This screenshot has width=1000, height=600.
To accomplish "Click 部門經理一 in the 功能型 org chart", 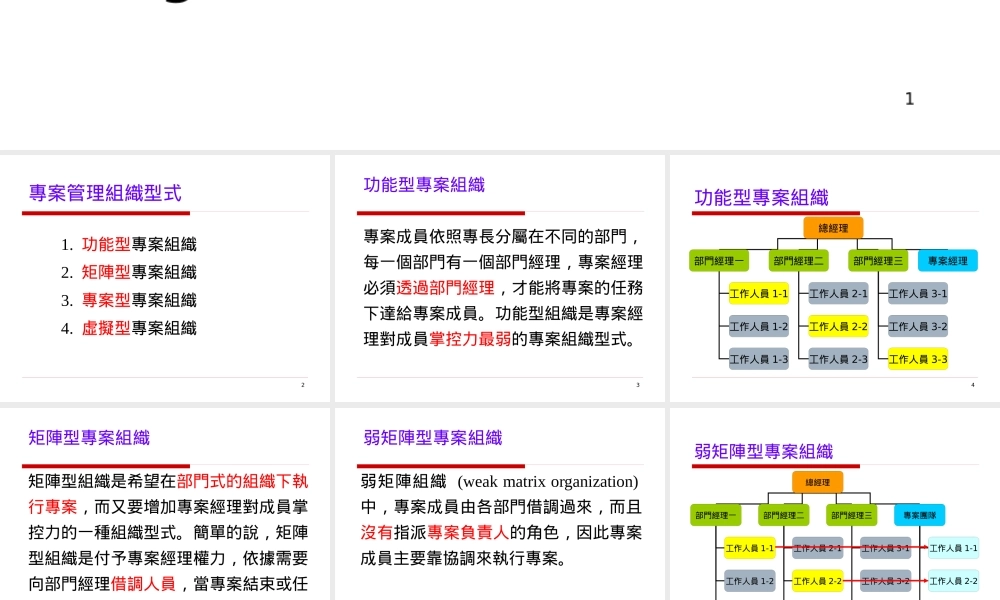I will point(719,261).
